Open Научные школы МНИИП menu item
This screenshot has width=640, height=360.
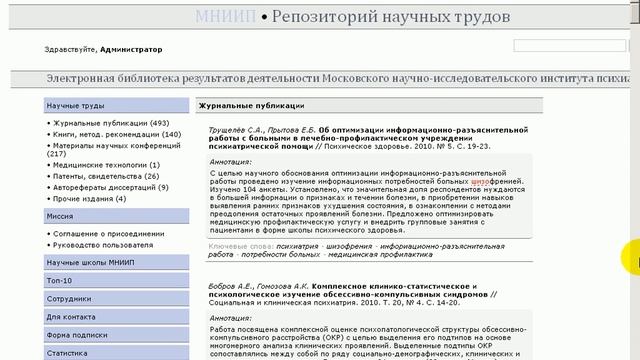click(116, 262)
